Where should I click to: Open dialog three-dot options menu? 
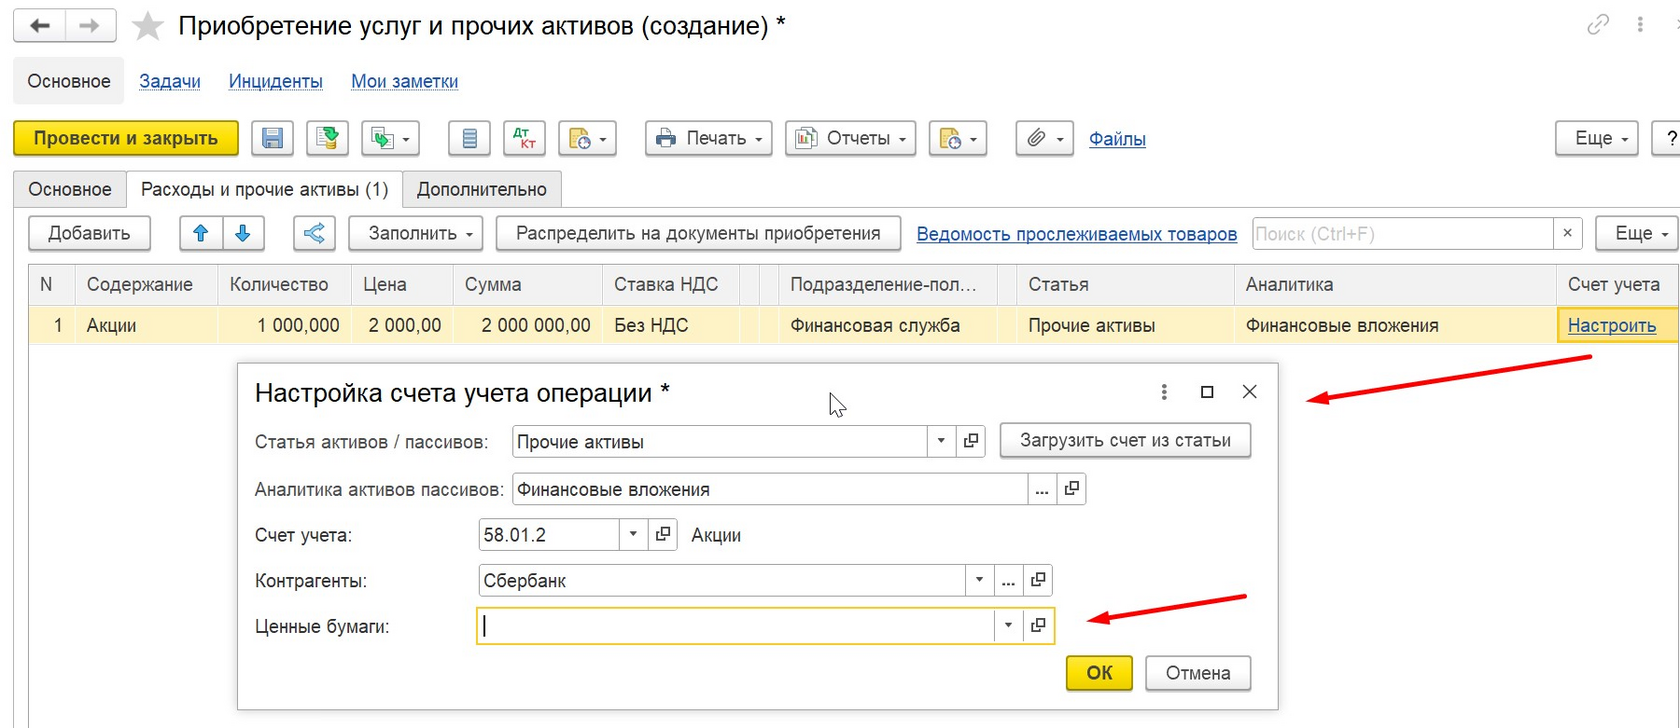[x=1164, y=392]
